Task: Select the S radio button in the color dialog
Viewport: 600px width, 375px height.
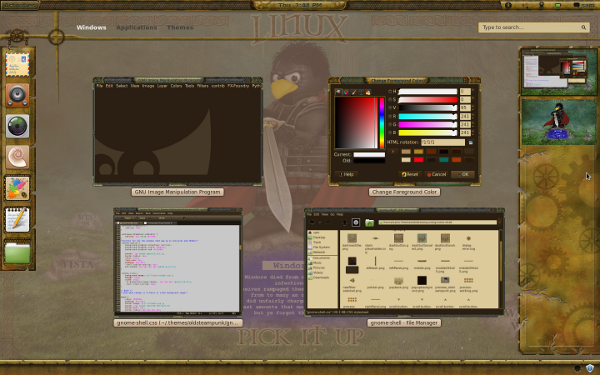Action: click(x=390, y=100)
